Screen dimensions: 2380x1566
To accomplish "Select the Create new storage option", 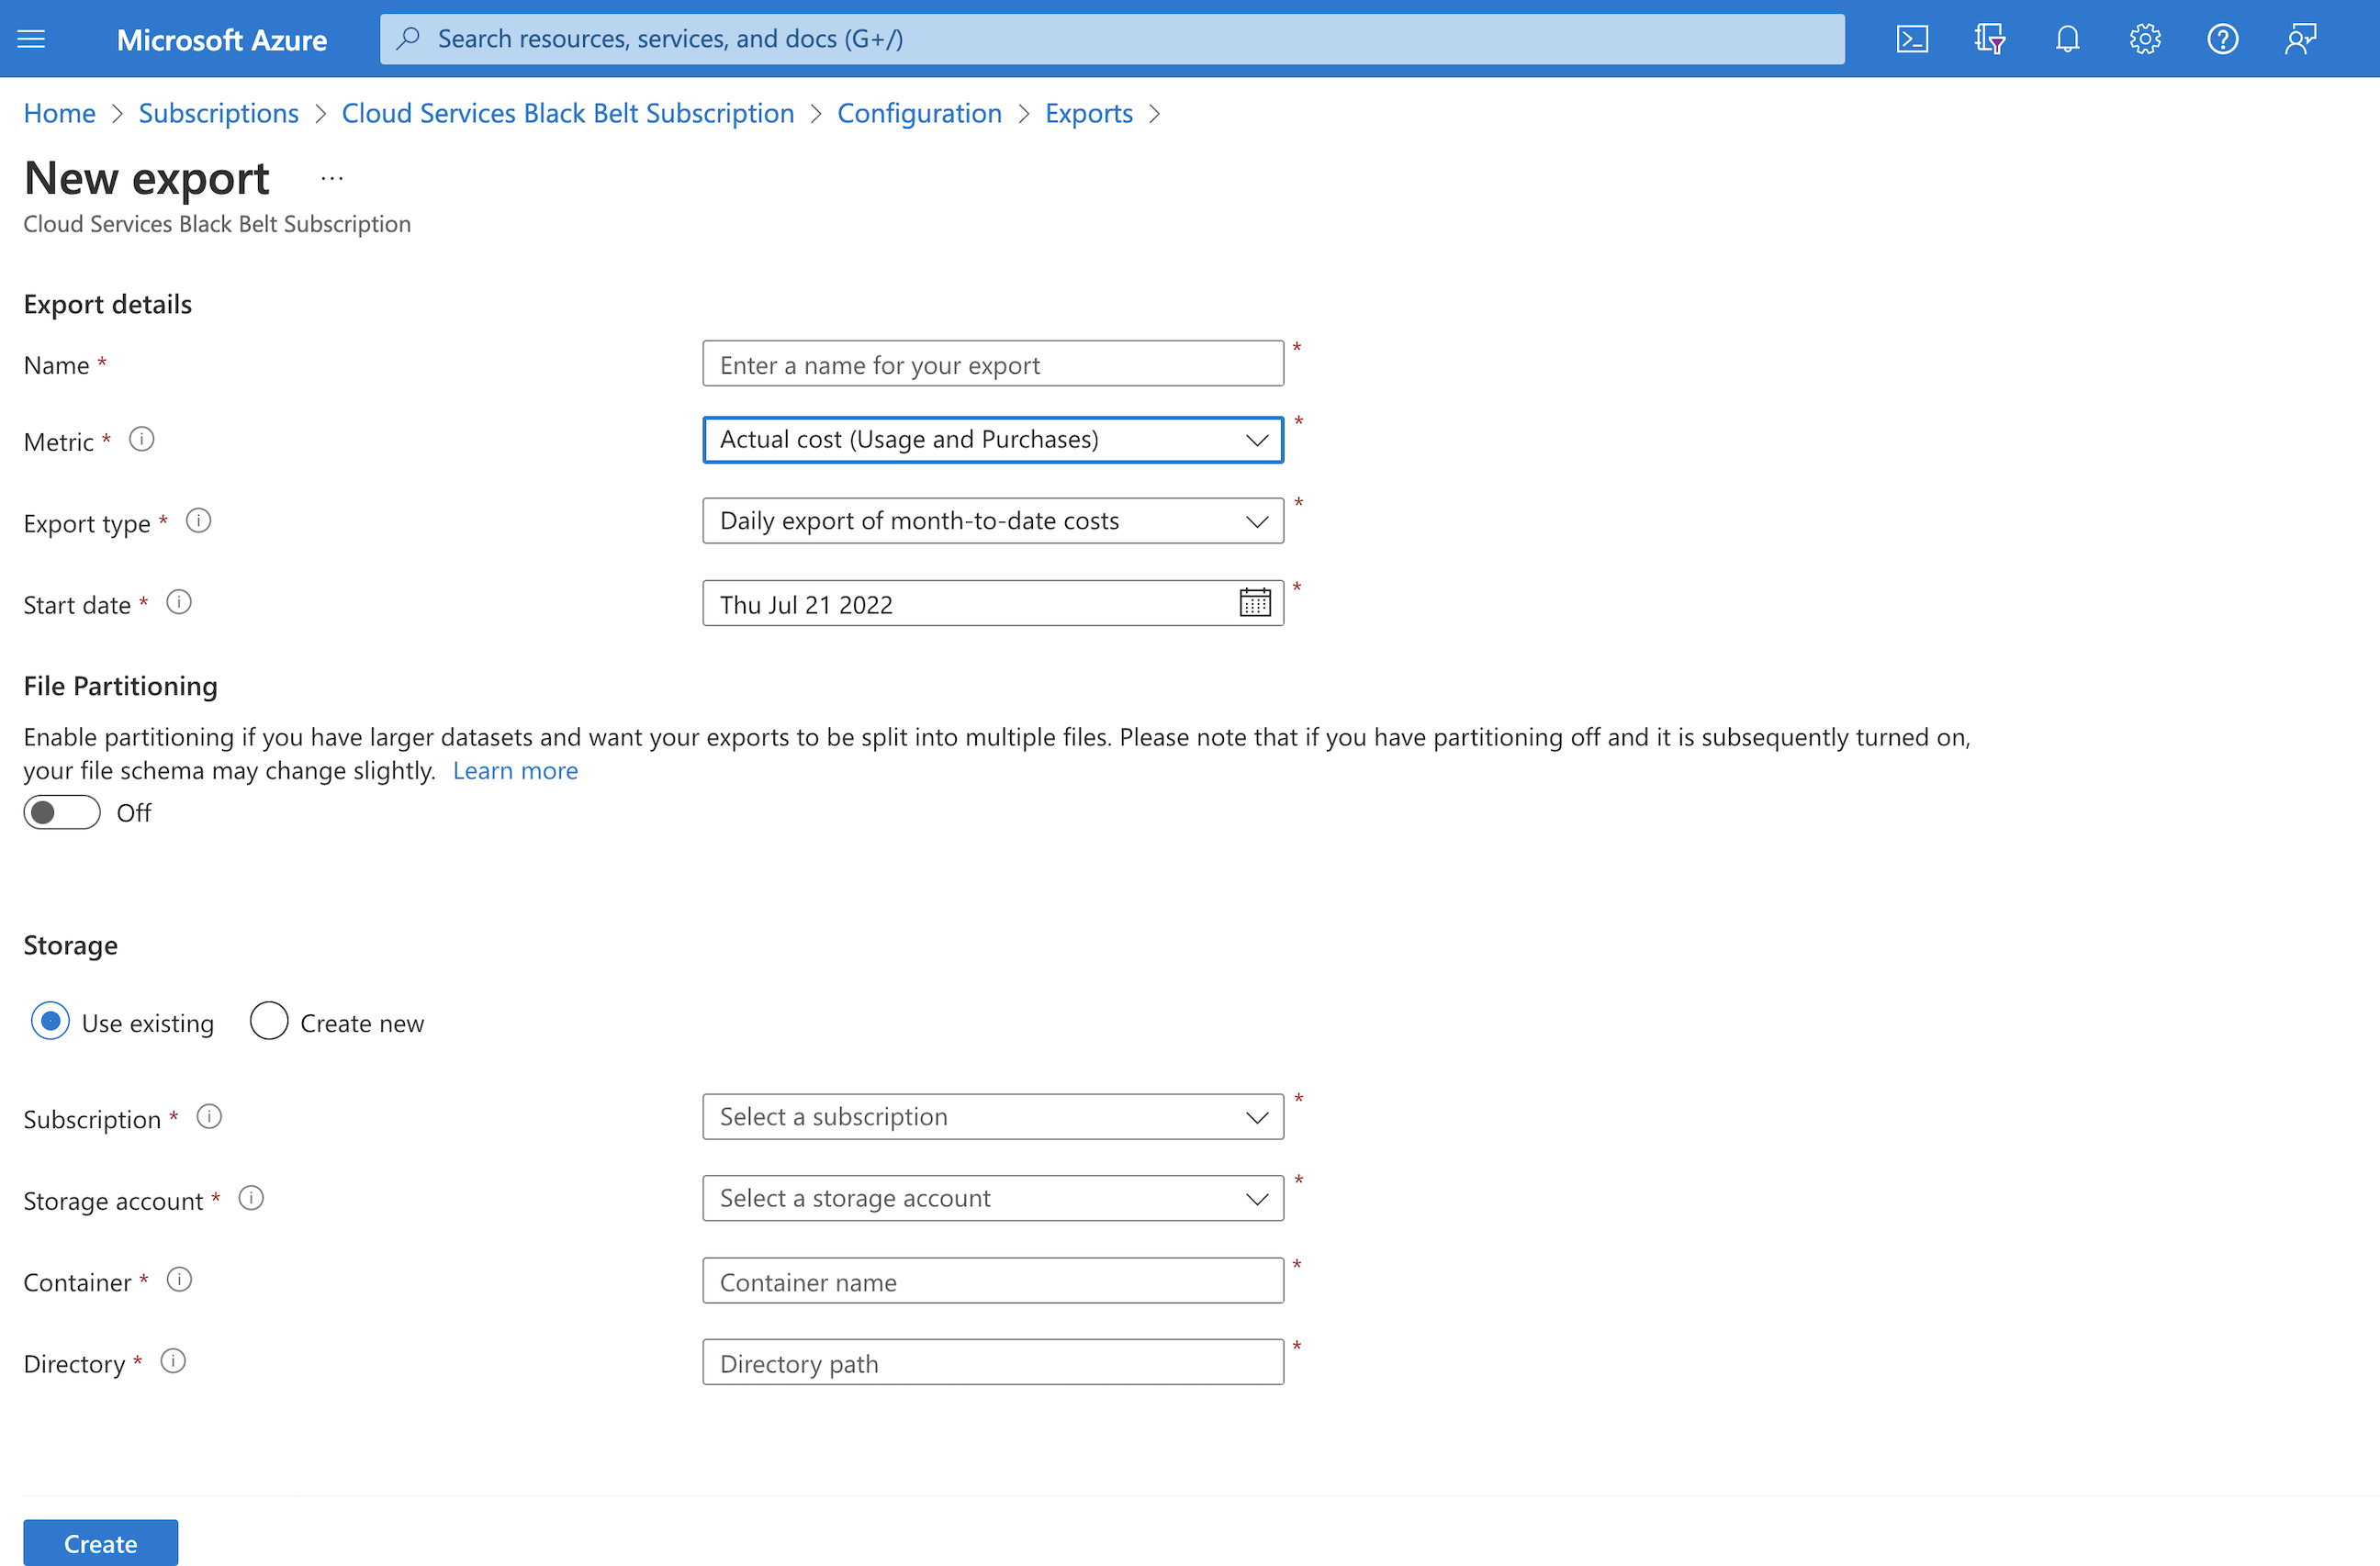I will (269, 1021).
